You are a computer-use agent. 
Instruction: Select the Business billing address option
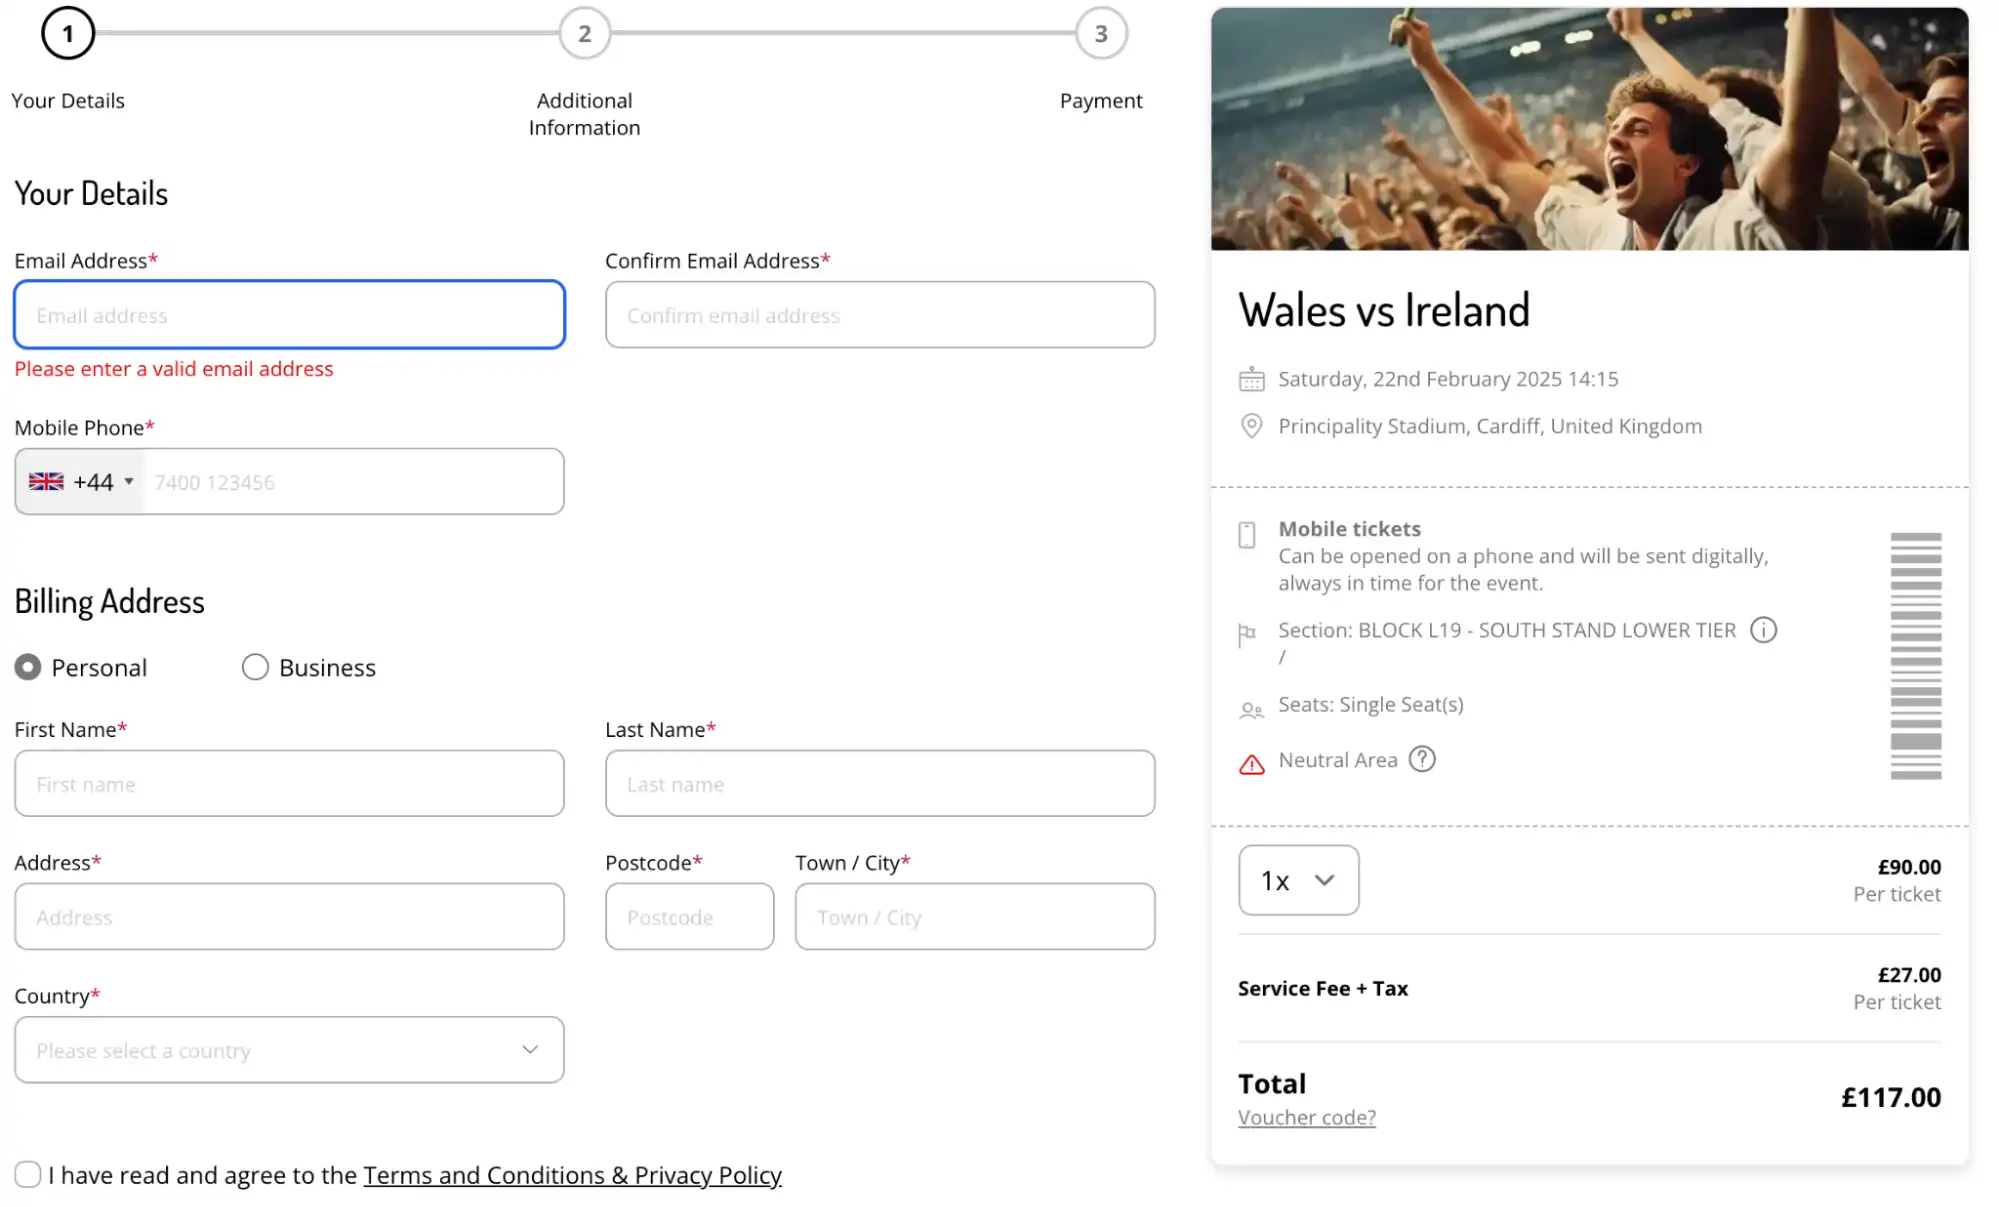pyautogui.click(x=254, y=667)
